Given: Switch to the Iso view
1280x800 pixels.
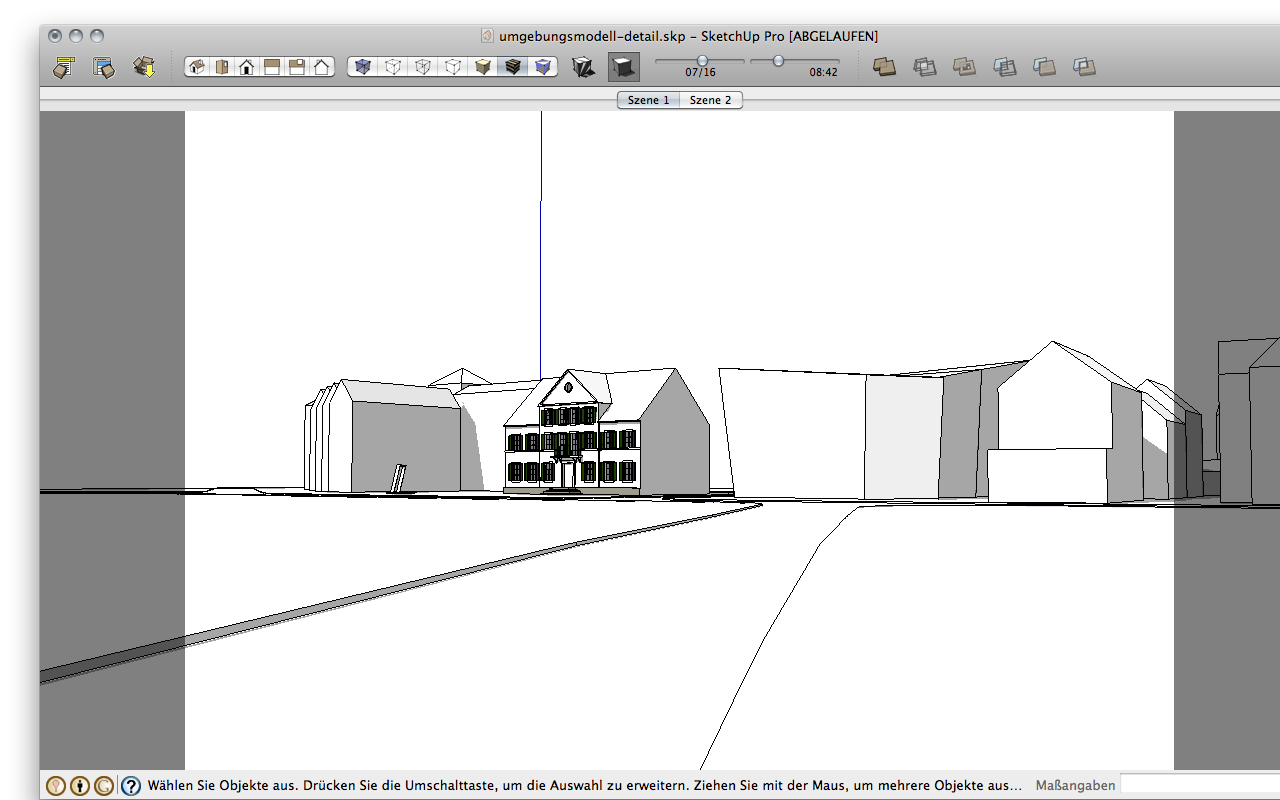Looking at the screenshot, I should tap(197, 67).
